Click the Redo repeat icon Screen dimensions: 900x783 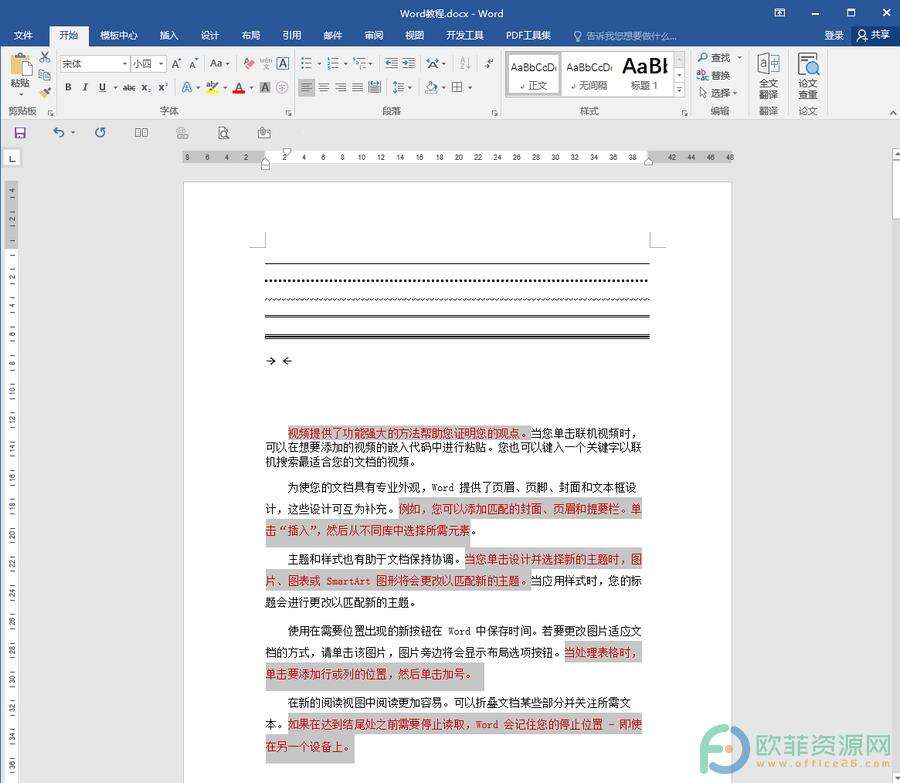pos(100,133)
